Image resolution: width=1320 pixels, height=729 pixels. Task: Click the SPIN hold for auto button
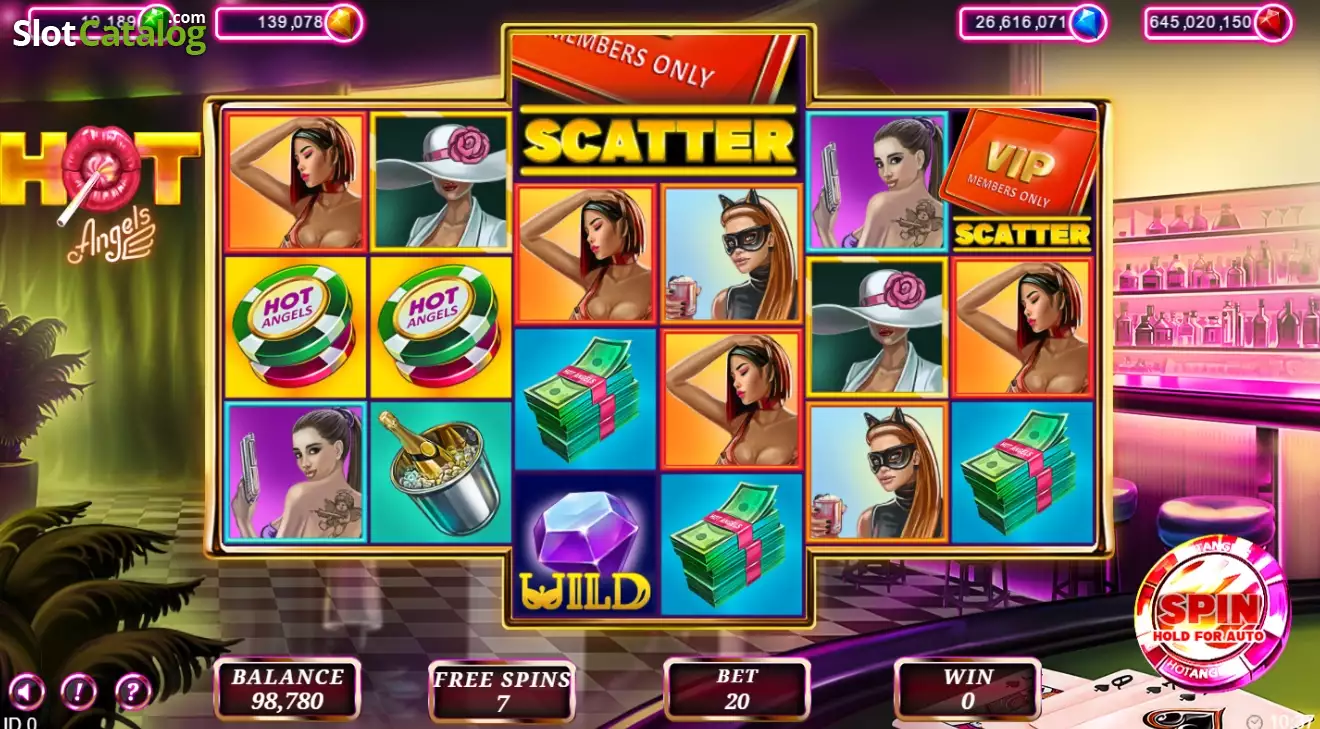click(x=1209, y=612)
